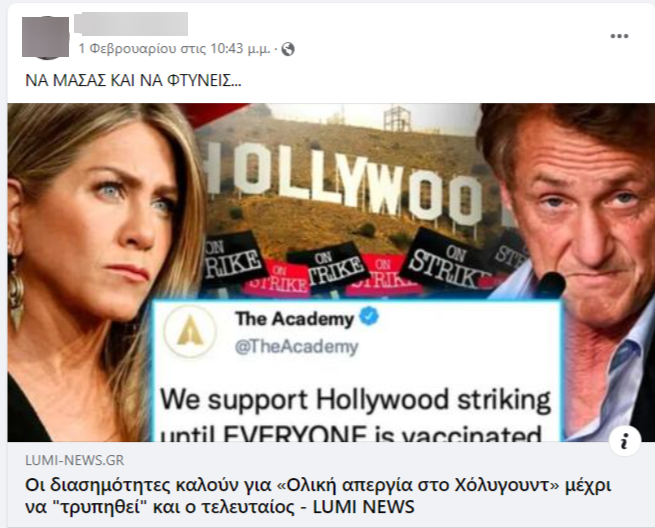Click the info icon on link preview
The width and height of the screenshot is (655, 528).
click(625, 441)
